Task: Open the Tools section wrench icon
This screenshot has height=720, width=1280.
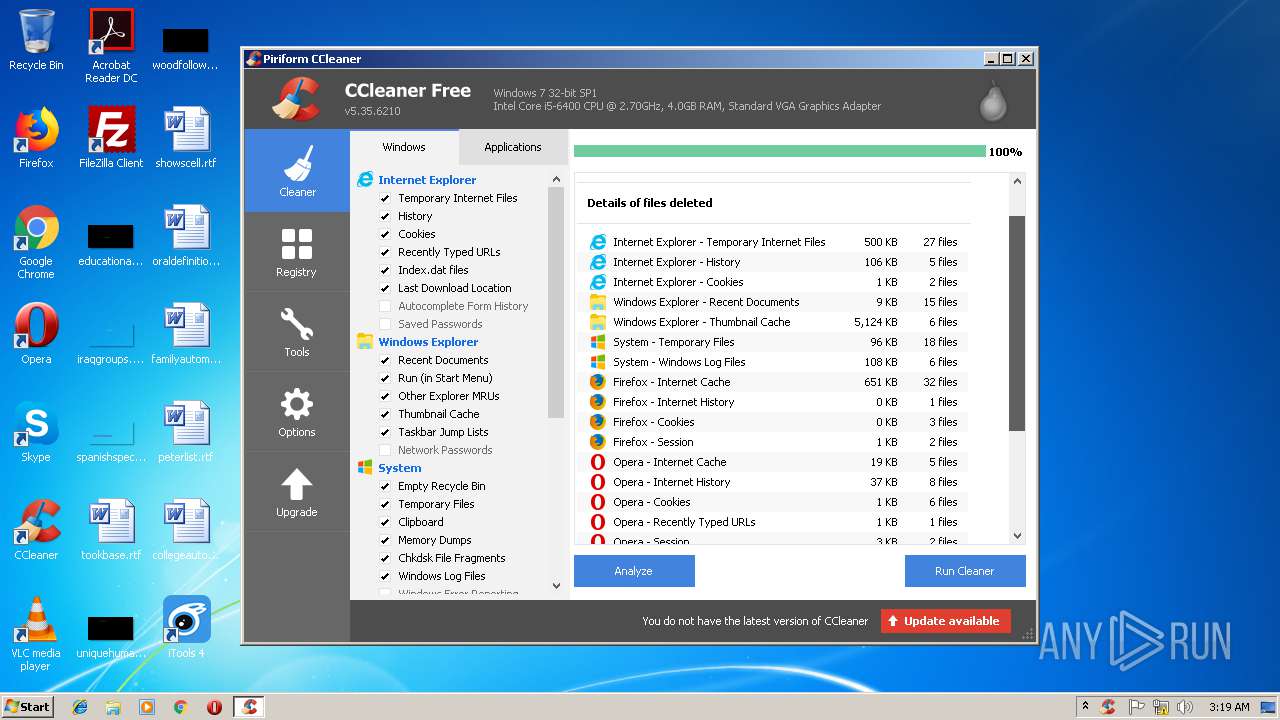Action: coord(297,325)
